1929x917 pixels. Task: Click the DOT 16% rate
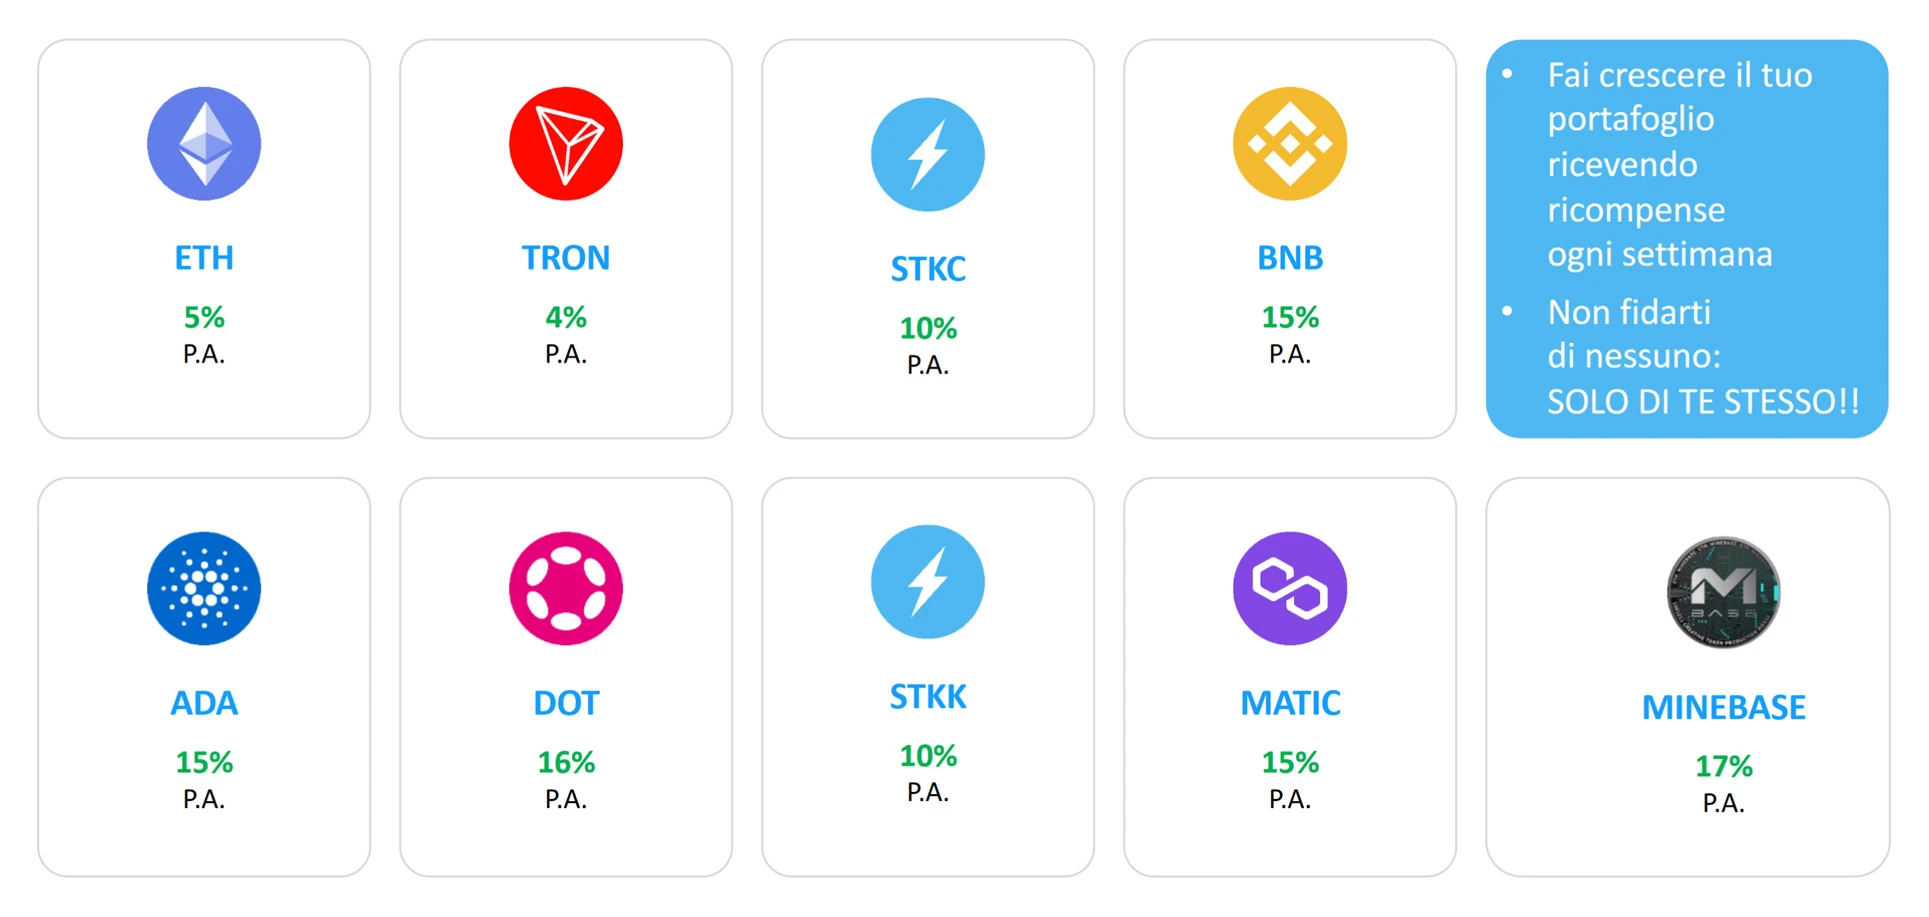tap(566, 763)
